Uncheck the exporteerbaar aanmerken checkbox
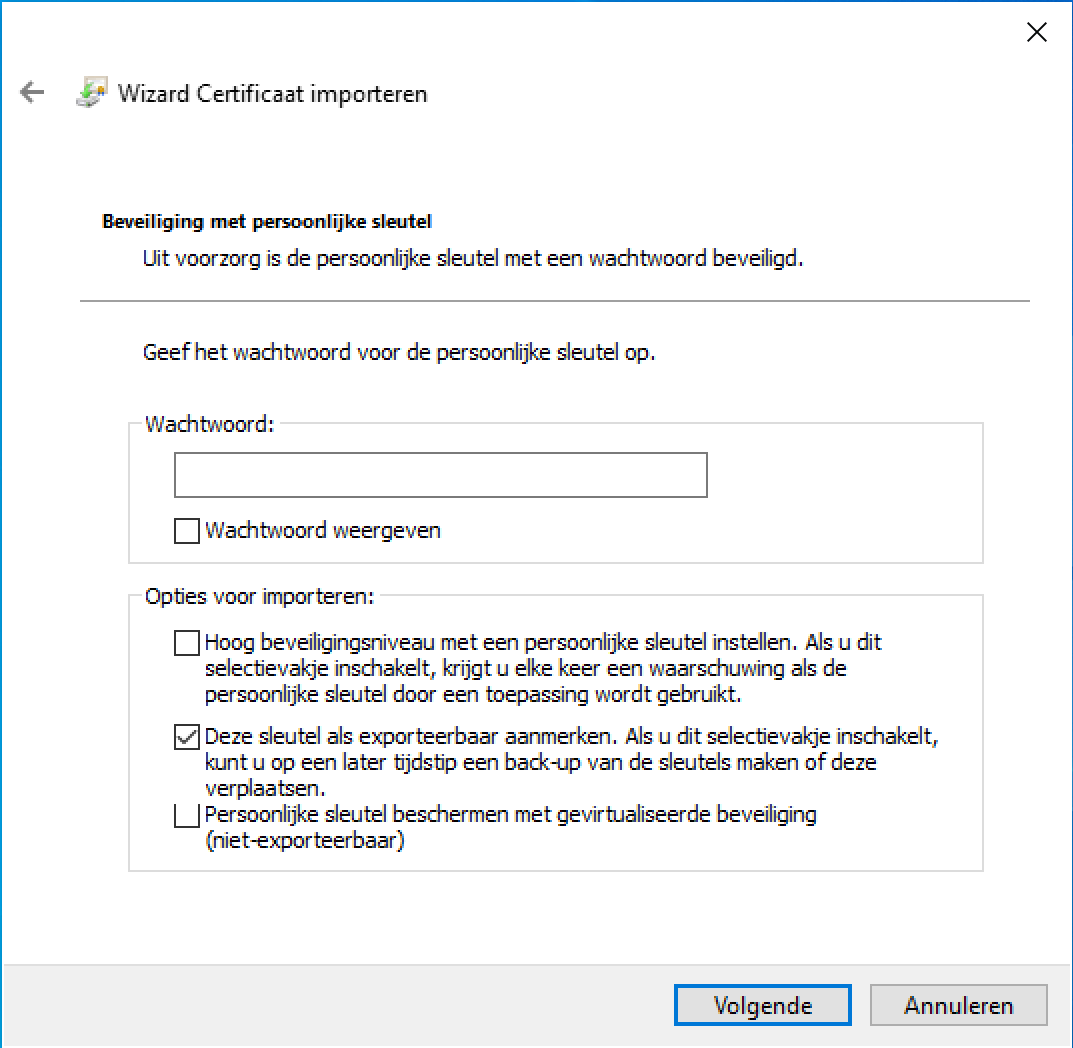The width and height of the screenshot is (1073, 1048). click(x=187, y=738)
